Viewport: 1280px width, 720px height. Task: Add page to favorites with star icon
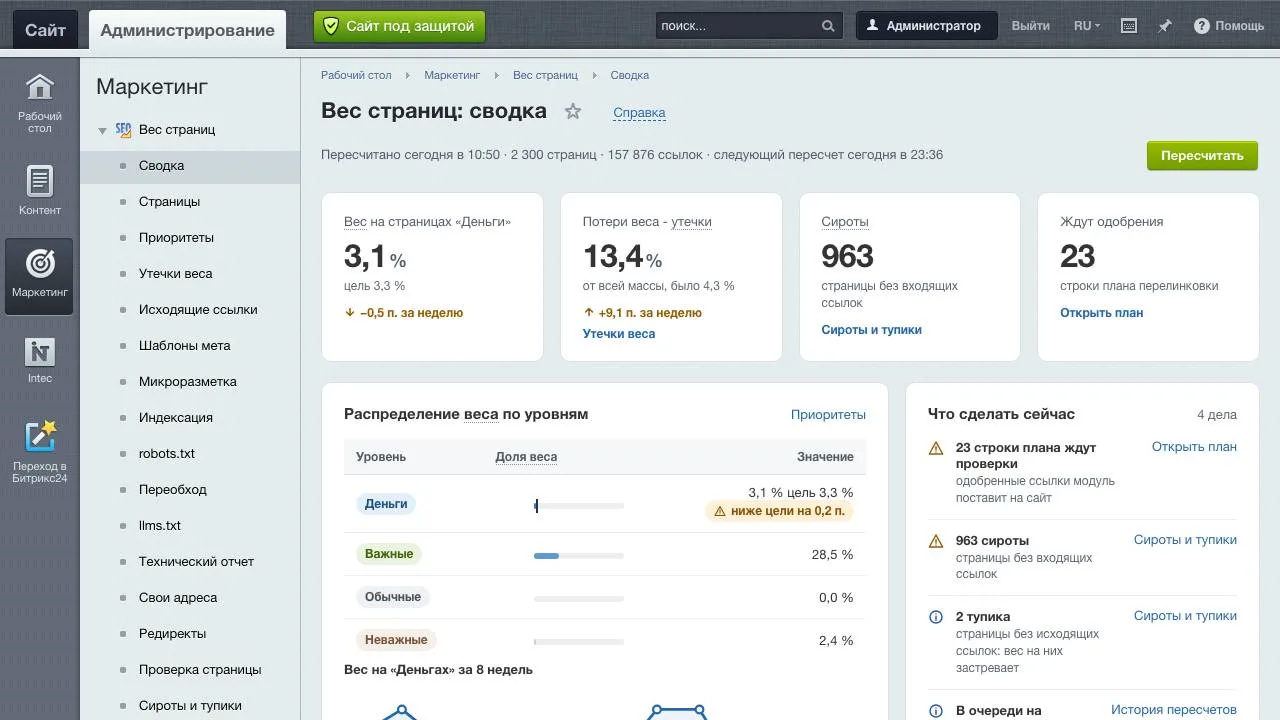coord(573,111)
